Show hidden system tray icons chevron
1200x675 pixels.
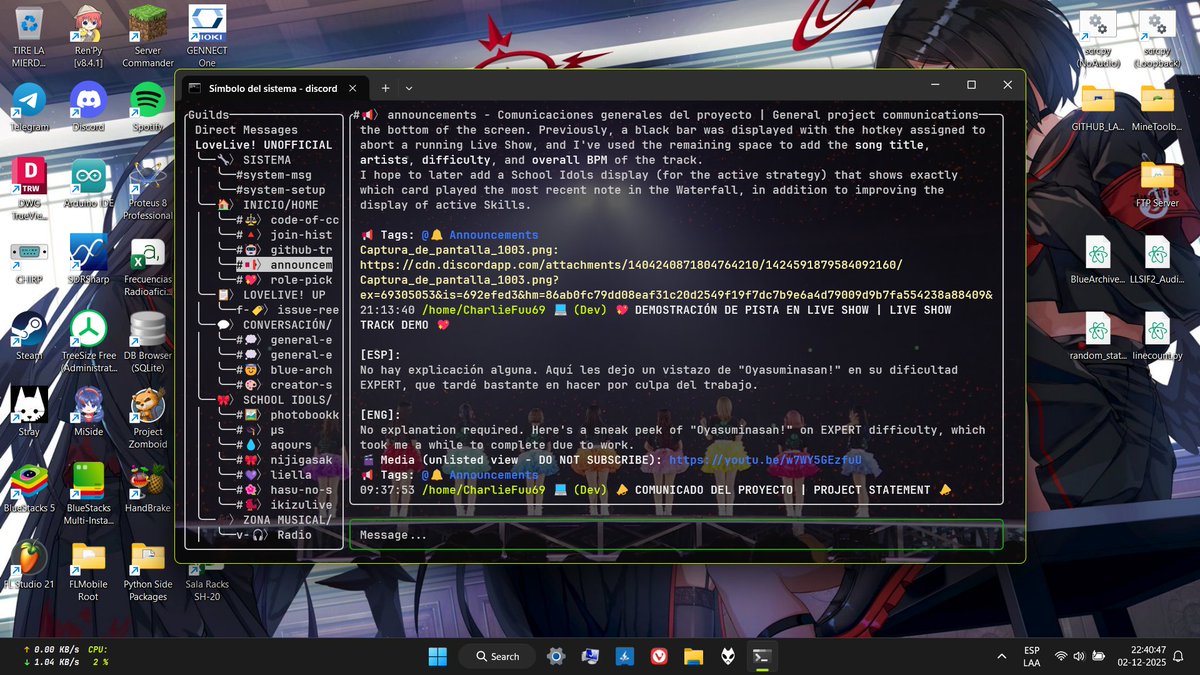(1002, 656)
